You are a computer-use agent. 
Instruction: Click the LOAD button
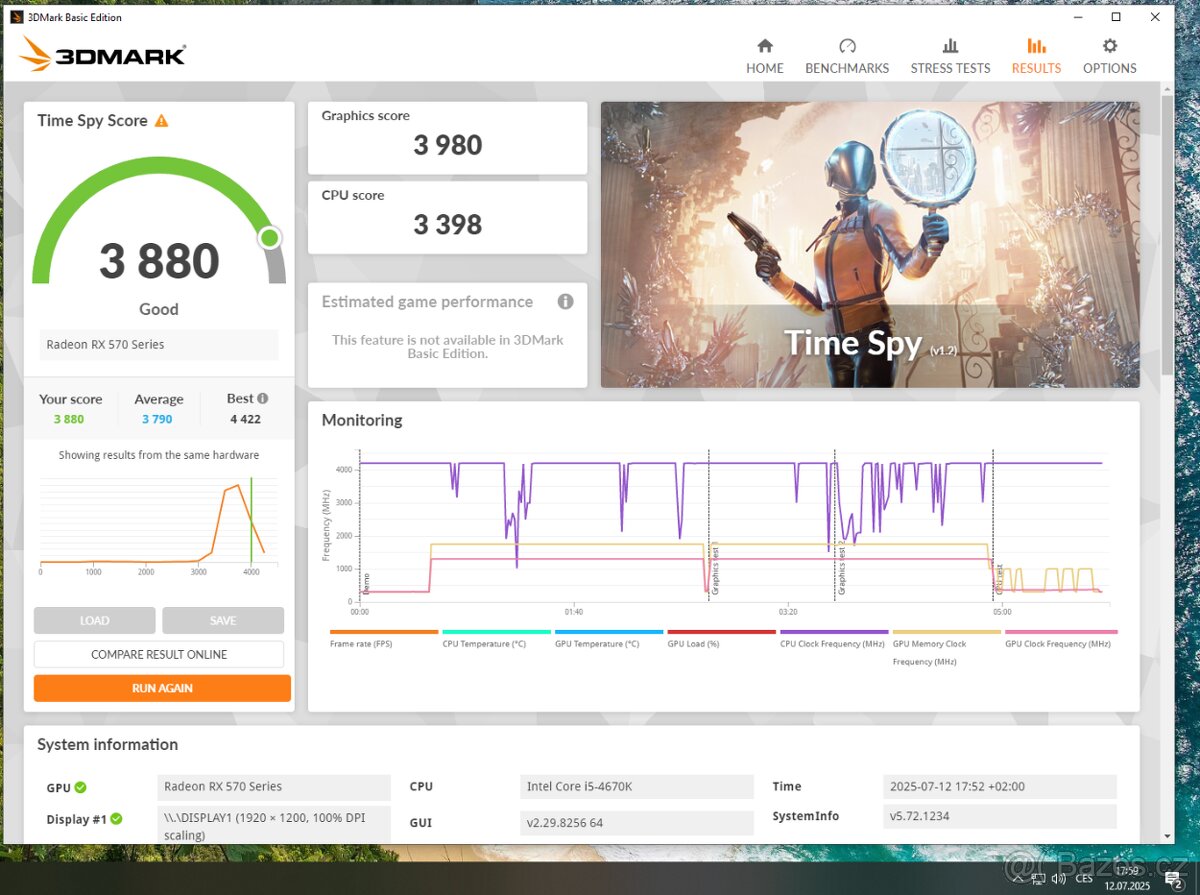94,620
